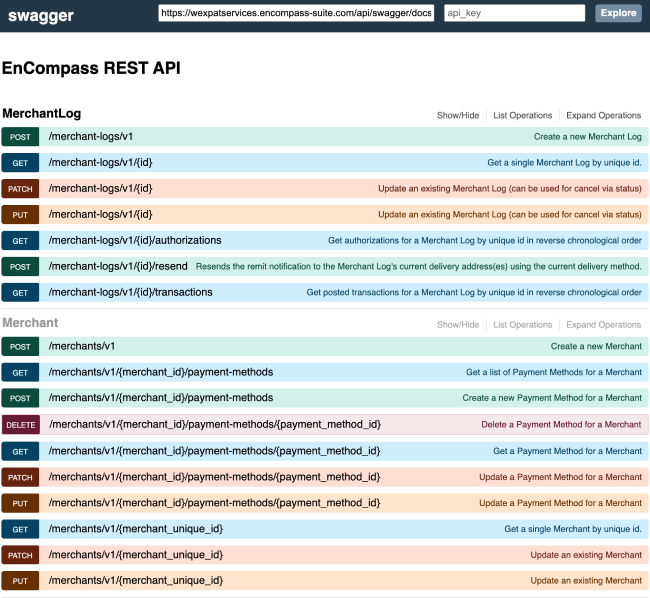
Task: Open PUT payment-methods/{payment_method_id} path
Action: tap(214, 503)
